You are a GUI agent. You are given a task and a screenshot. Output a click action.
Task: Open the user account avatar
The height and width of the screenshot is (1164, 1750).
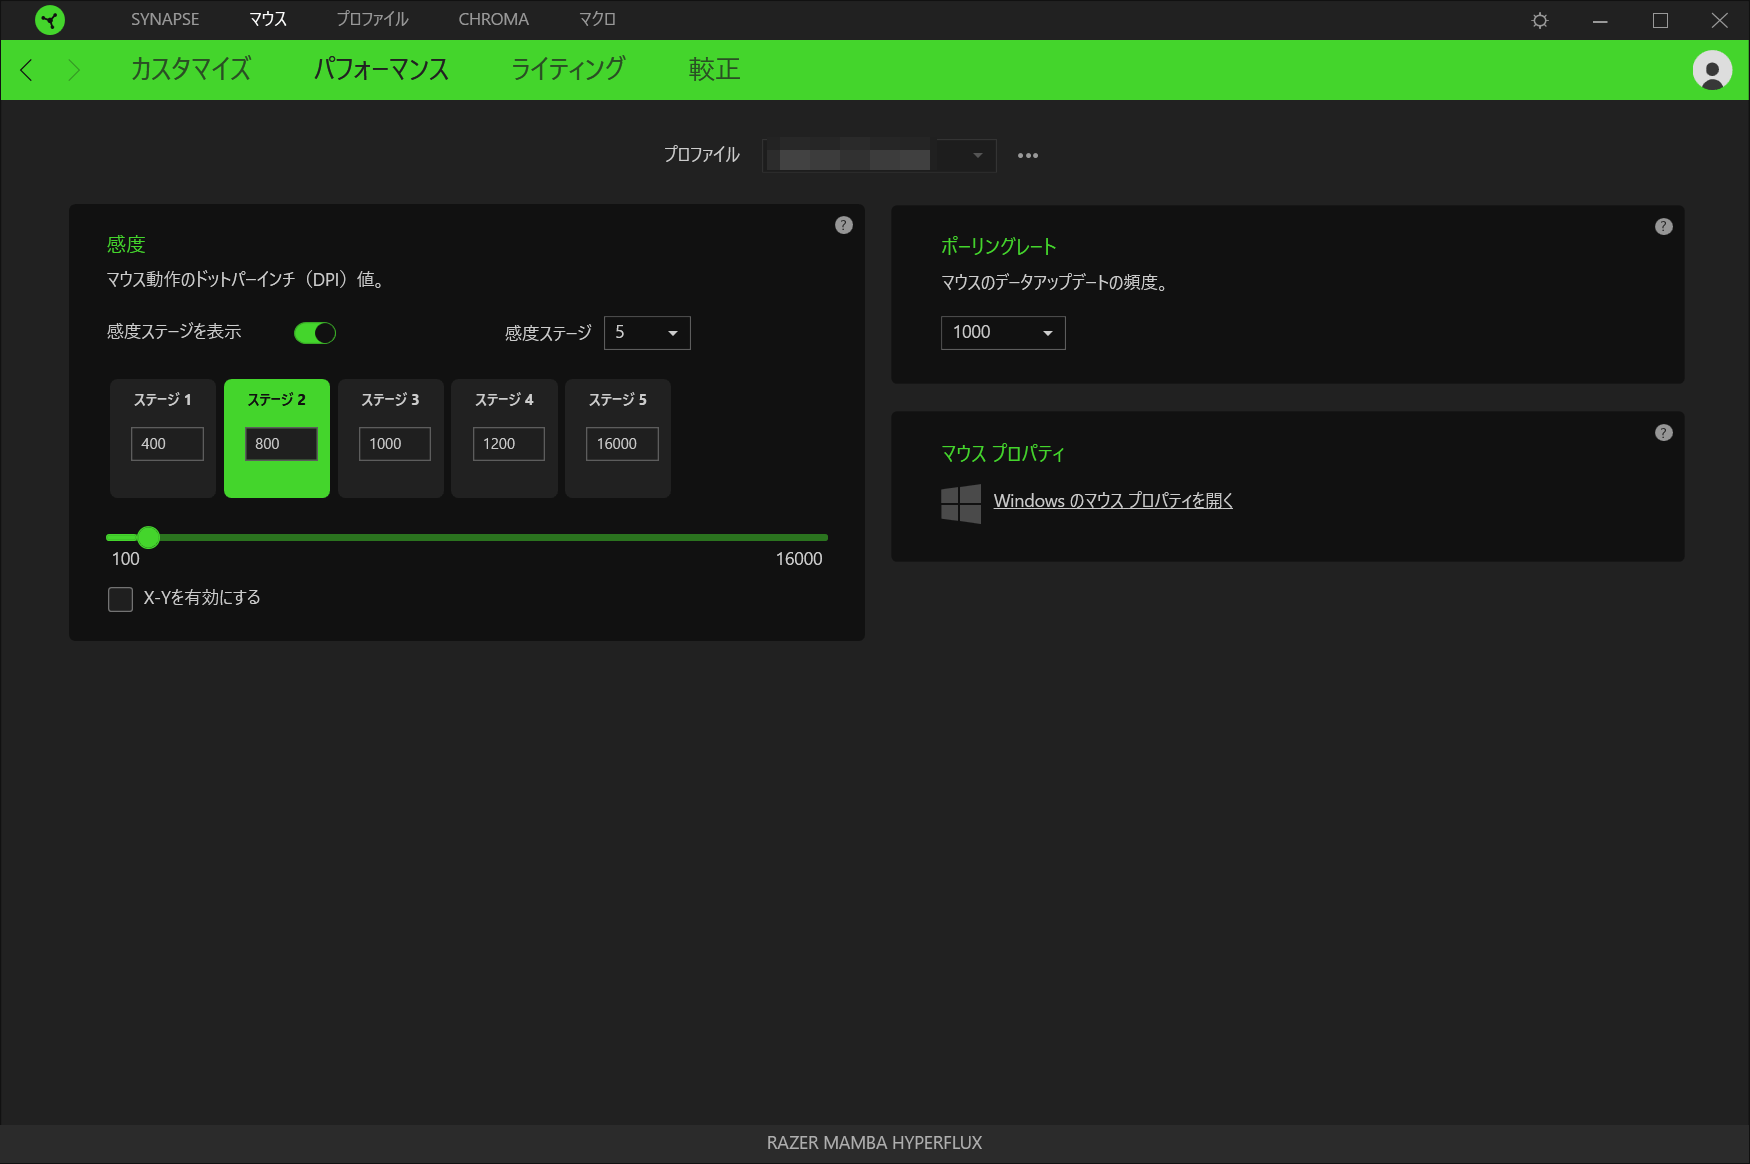1712,70
